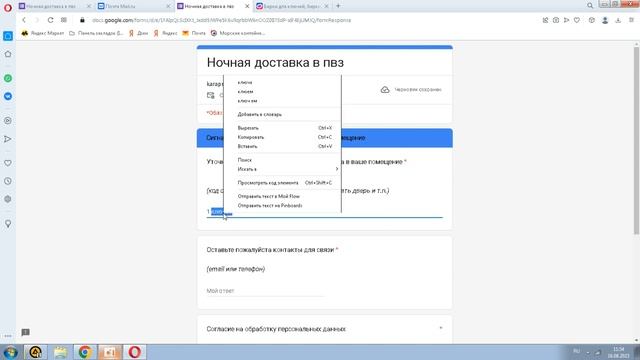Viewport: 640px width, 360px height.
Task: Click the taskbar clock
Action: [619, 352]
